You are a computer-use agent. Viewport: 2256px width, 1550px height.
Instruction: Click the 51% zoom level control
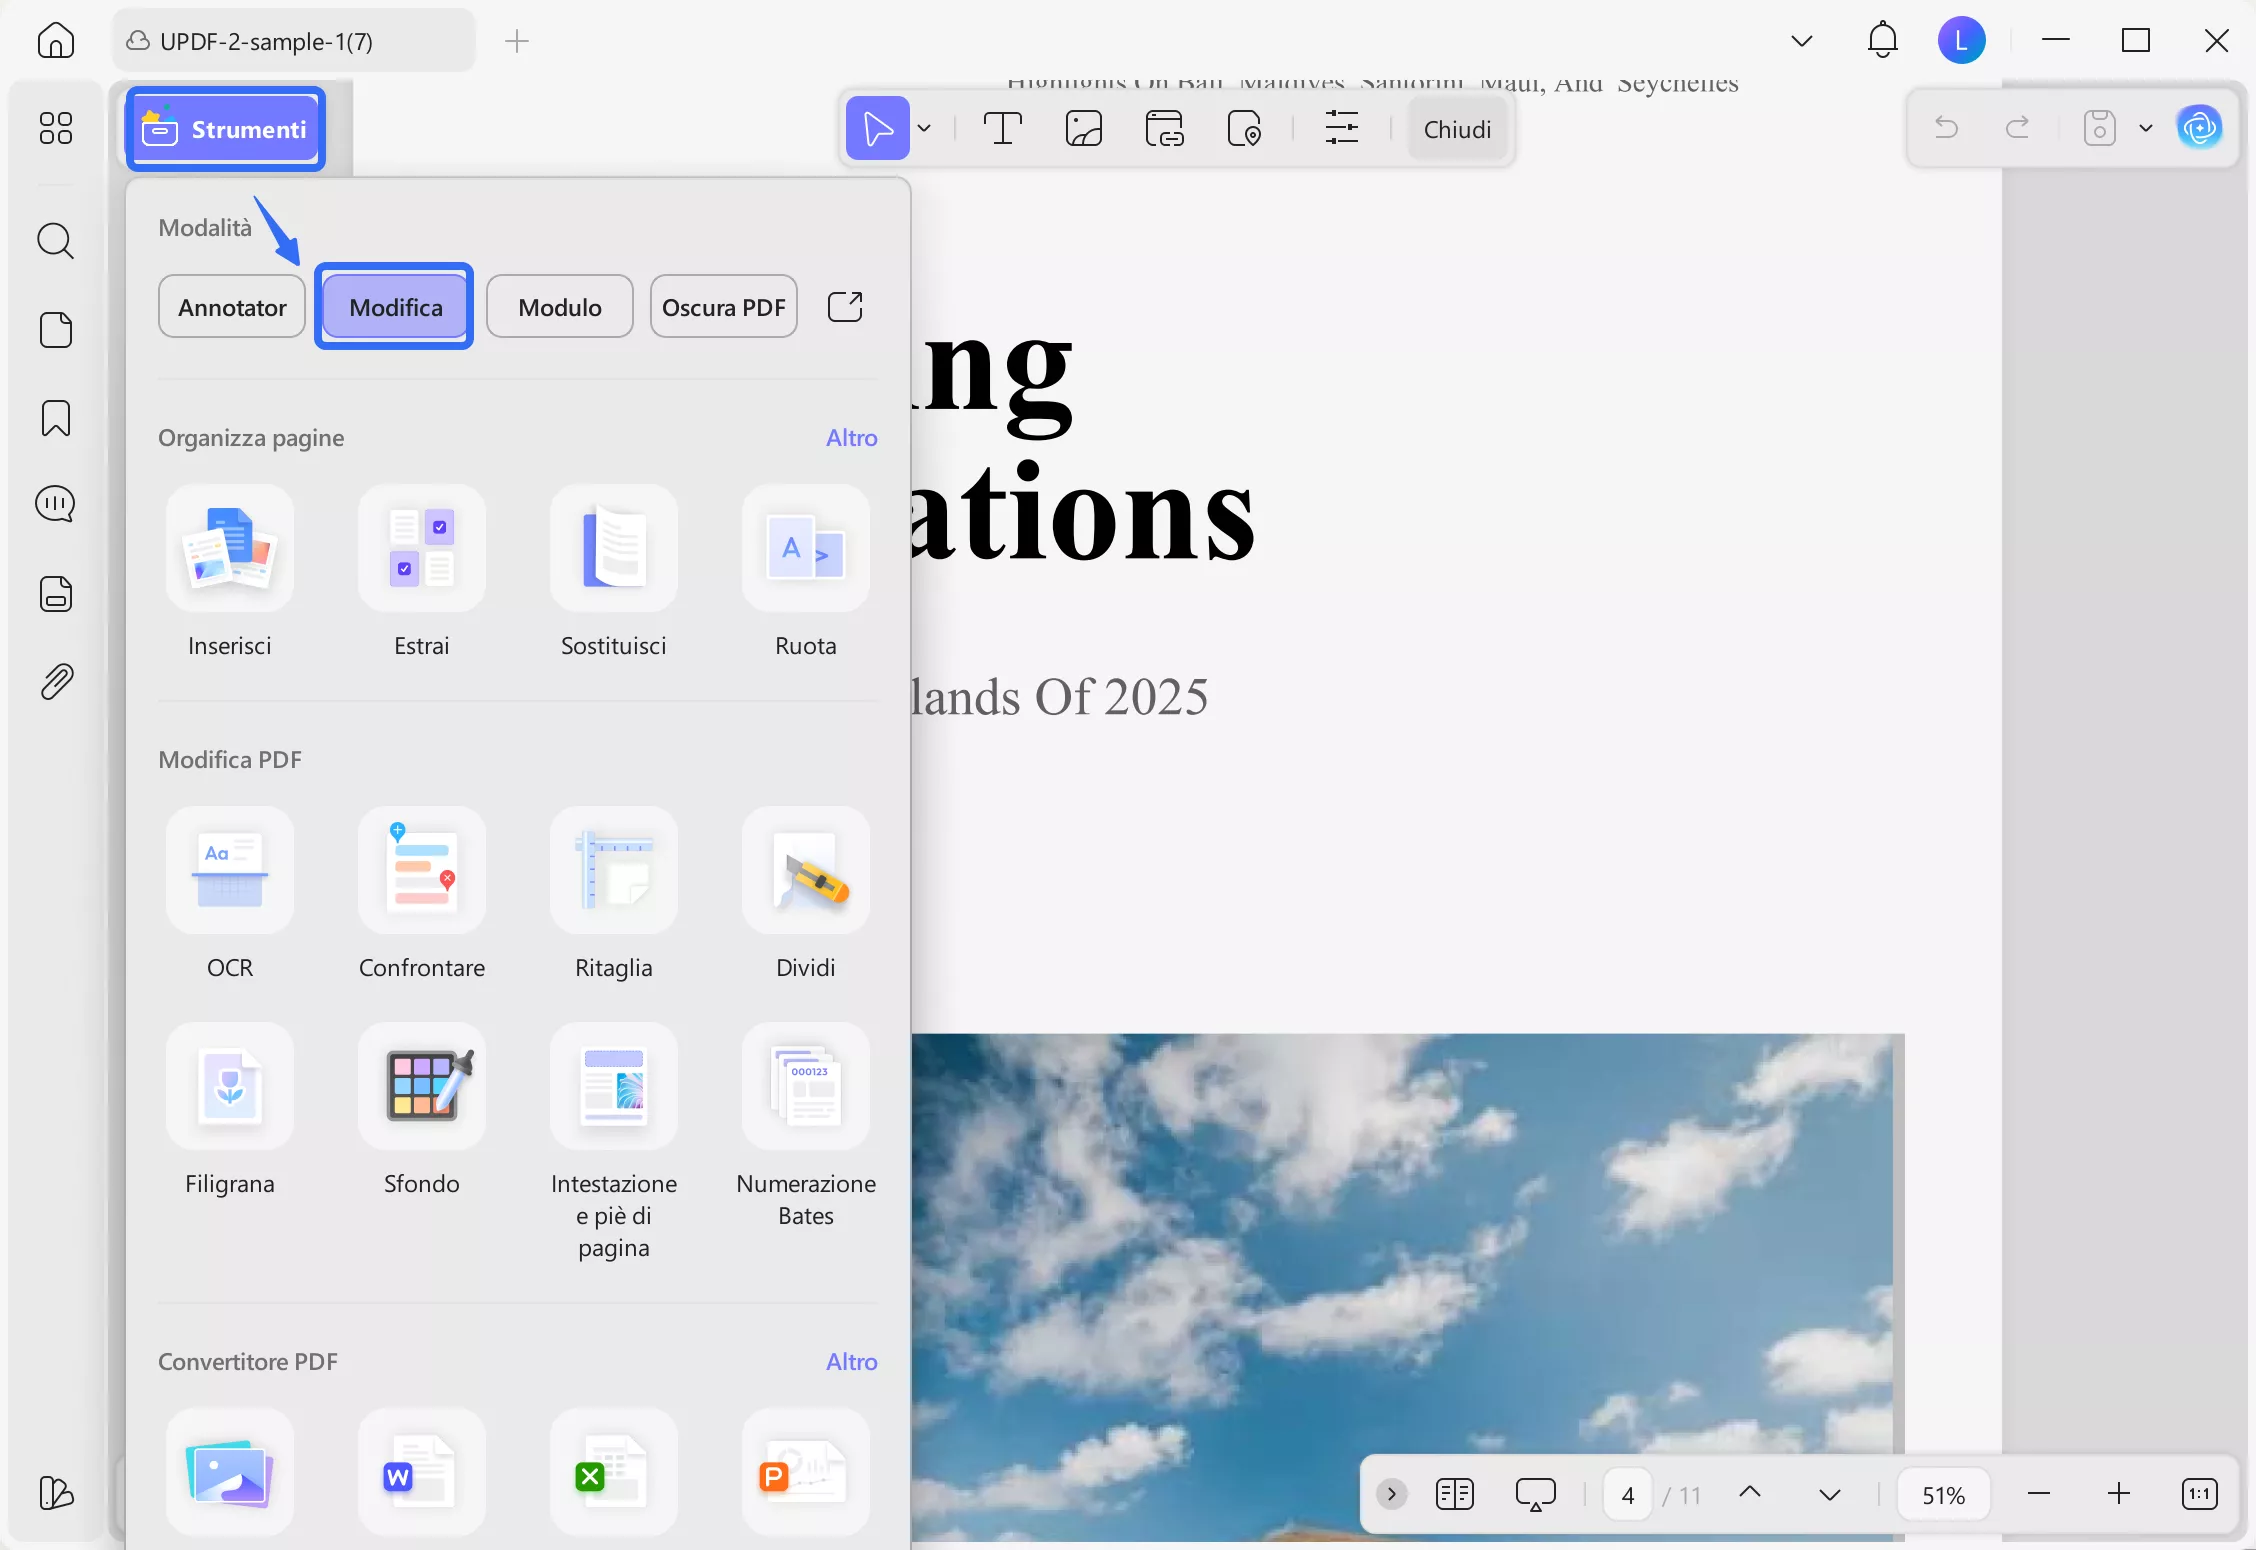pos(1943,1494)
